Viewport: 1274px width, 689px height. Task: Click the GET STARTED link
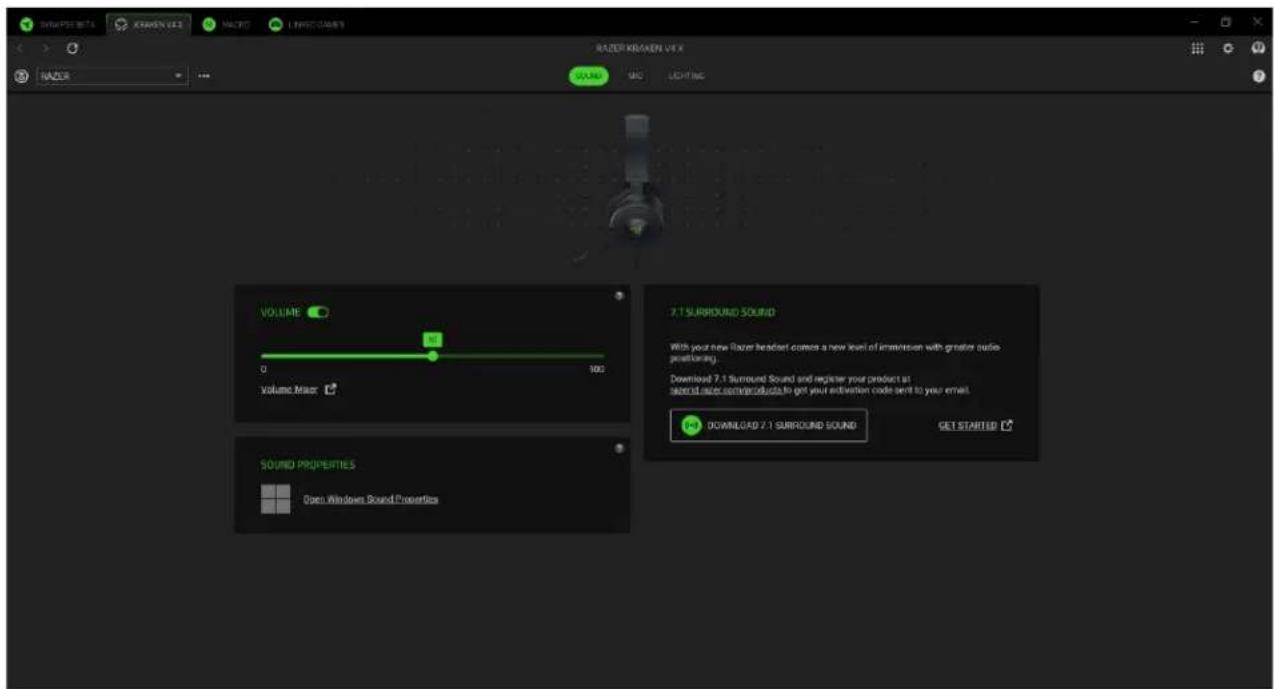[x=967, y=425]
